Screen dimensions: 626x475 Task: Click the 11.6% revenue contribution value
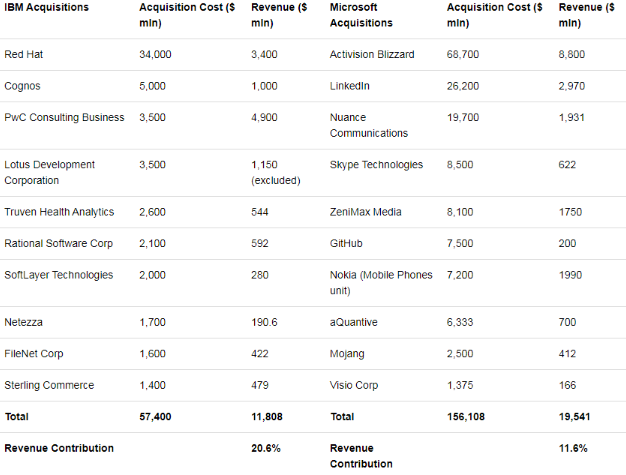[x=574, y=448]
